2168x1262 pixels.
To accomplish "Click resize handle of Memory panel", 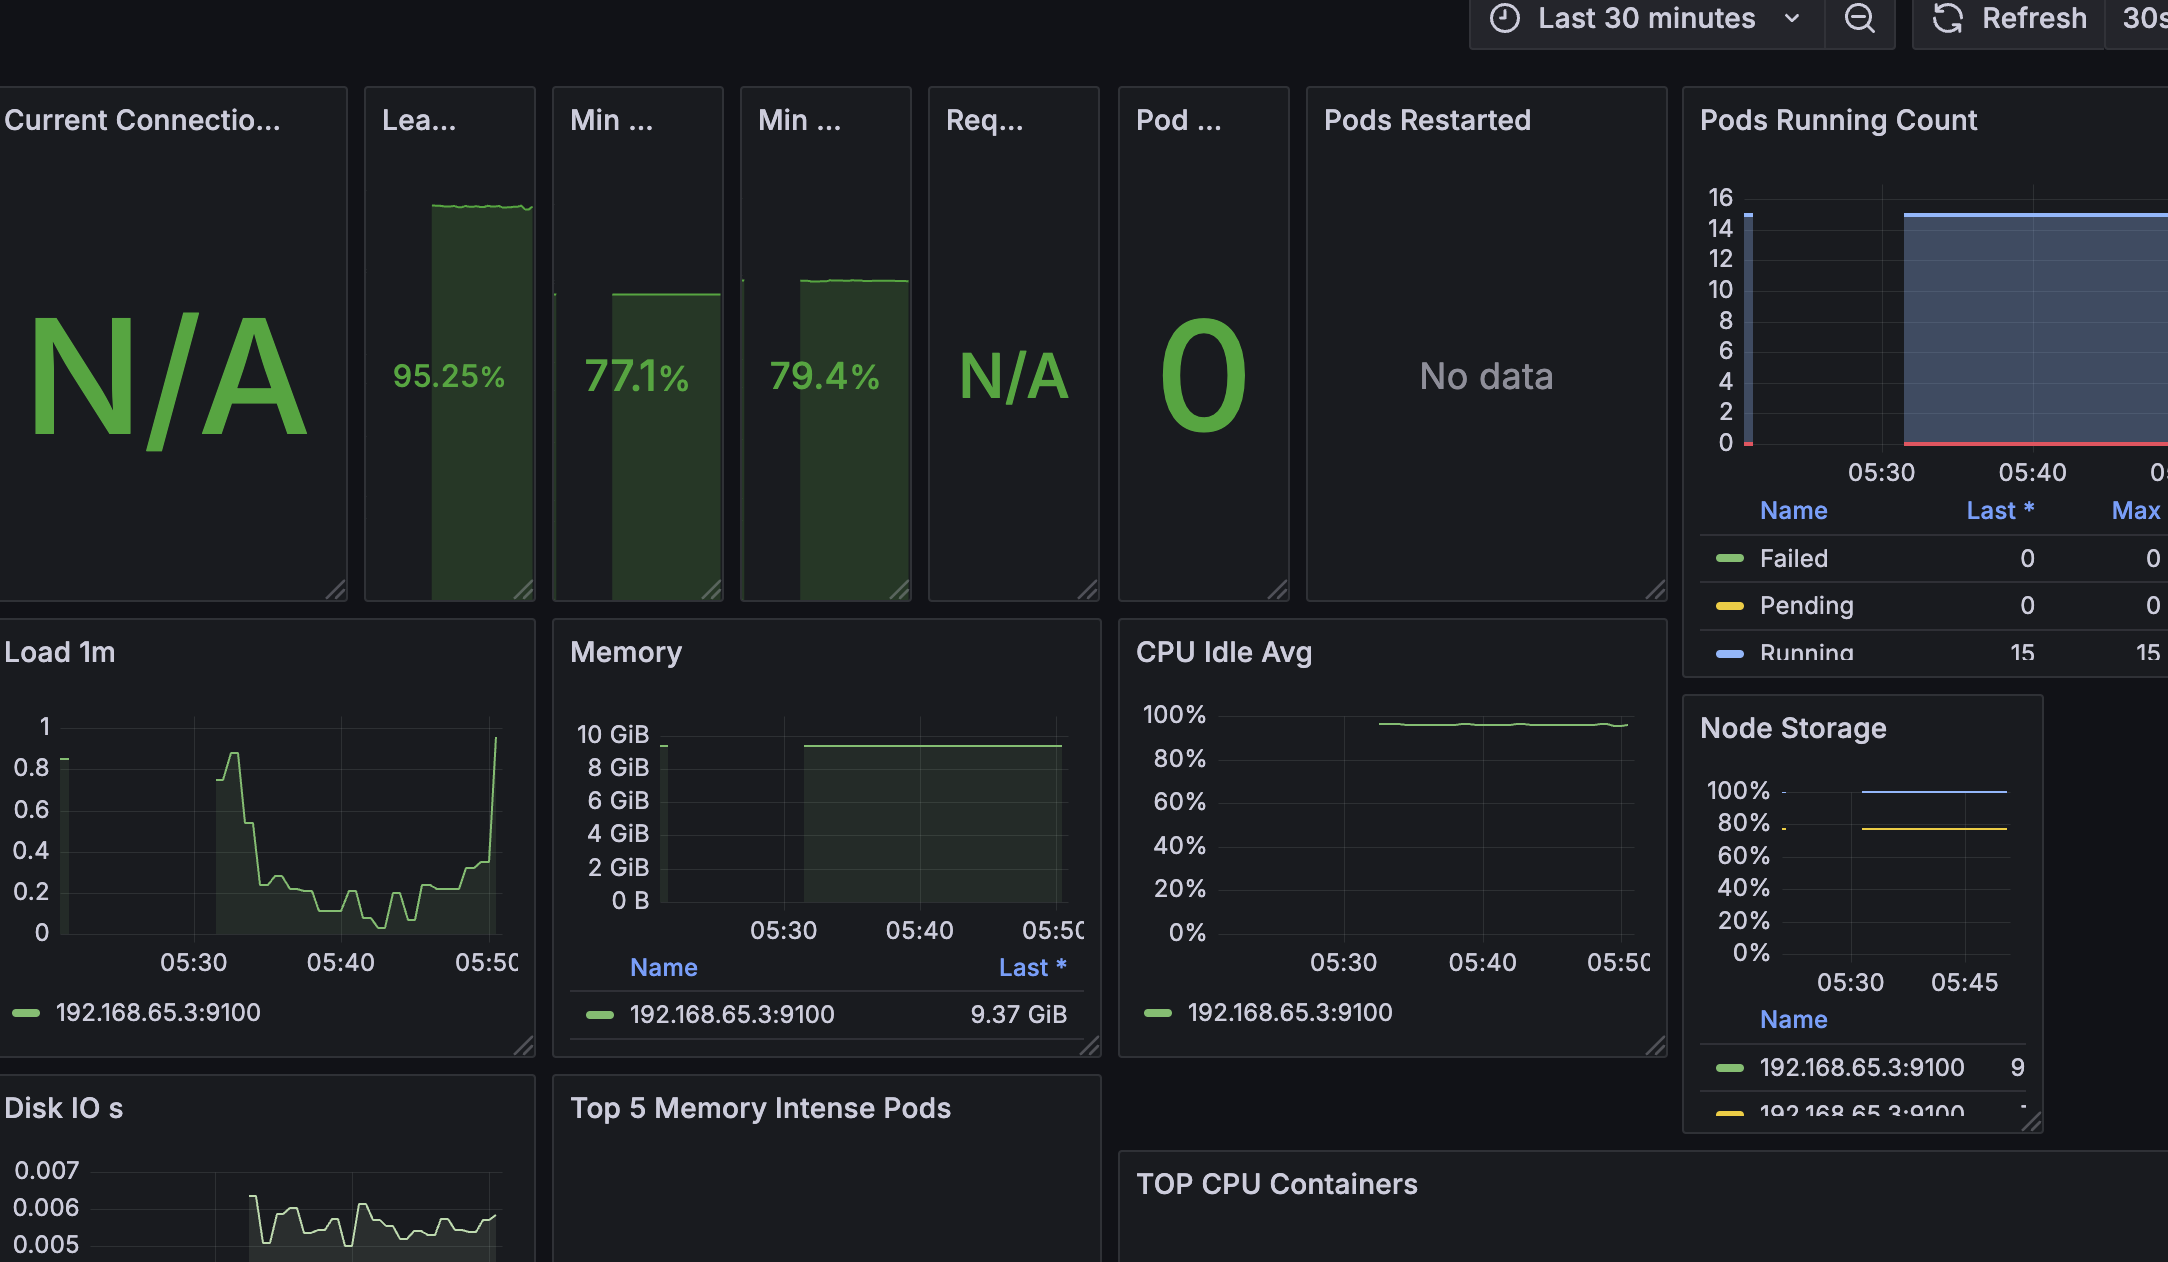I will tap(1089, 1046).
